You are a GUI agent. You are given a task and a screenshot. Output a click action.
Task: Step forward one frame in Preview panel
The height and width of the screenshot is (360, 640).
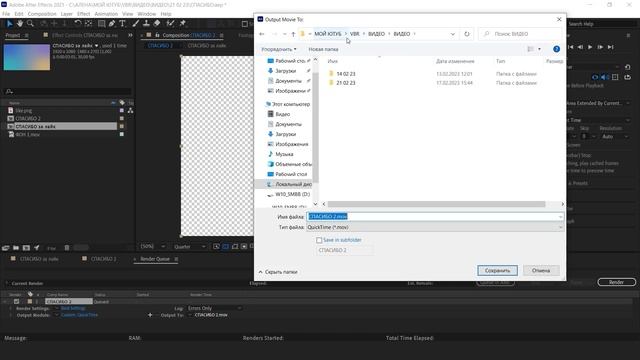(x=600, y=47)
